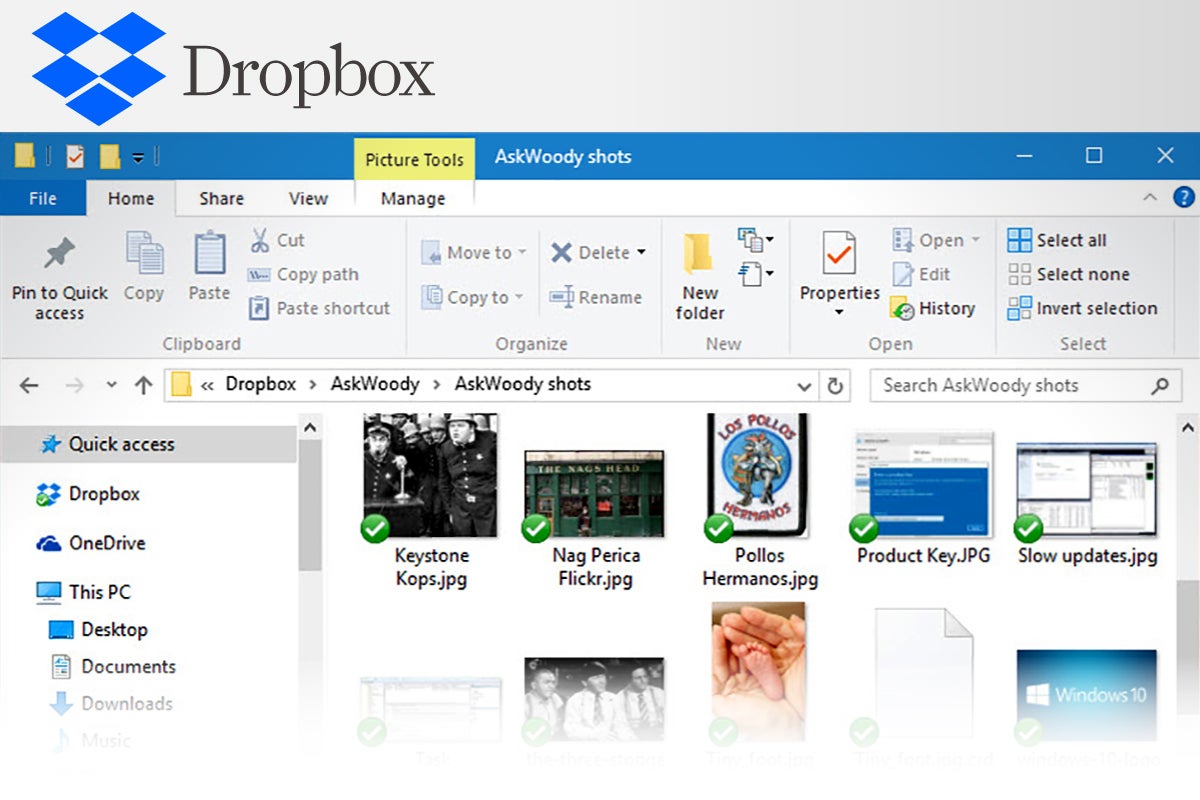
Task: Select the baby foot photo thumbnail
Action: click(758, 672)
